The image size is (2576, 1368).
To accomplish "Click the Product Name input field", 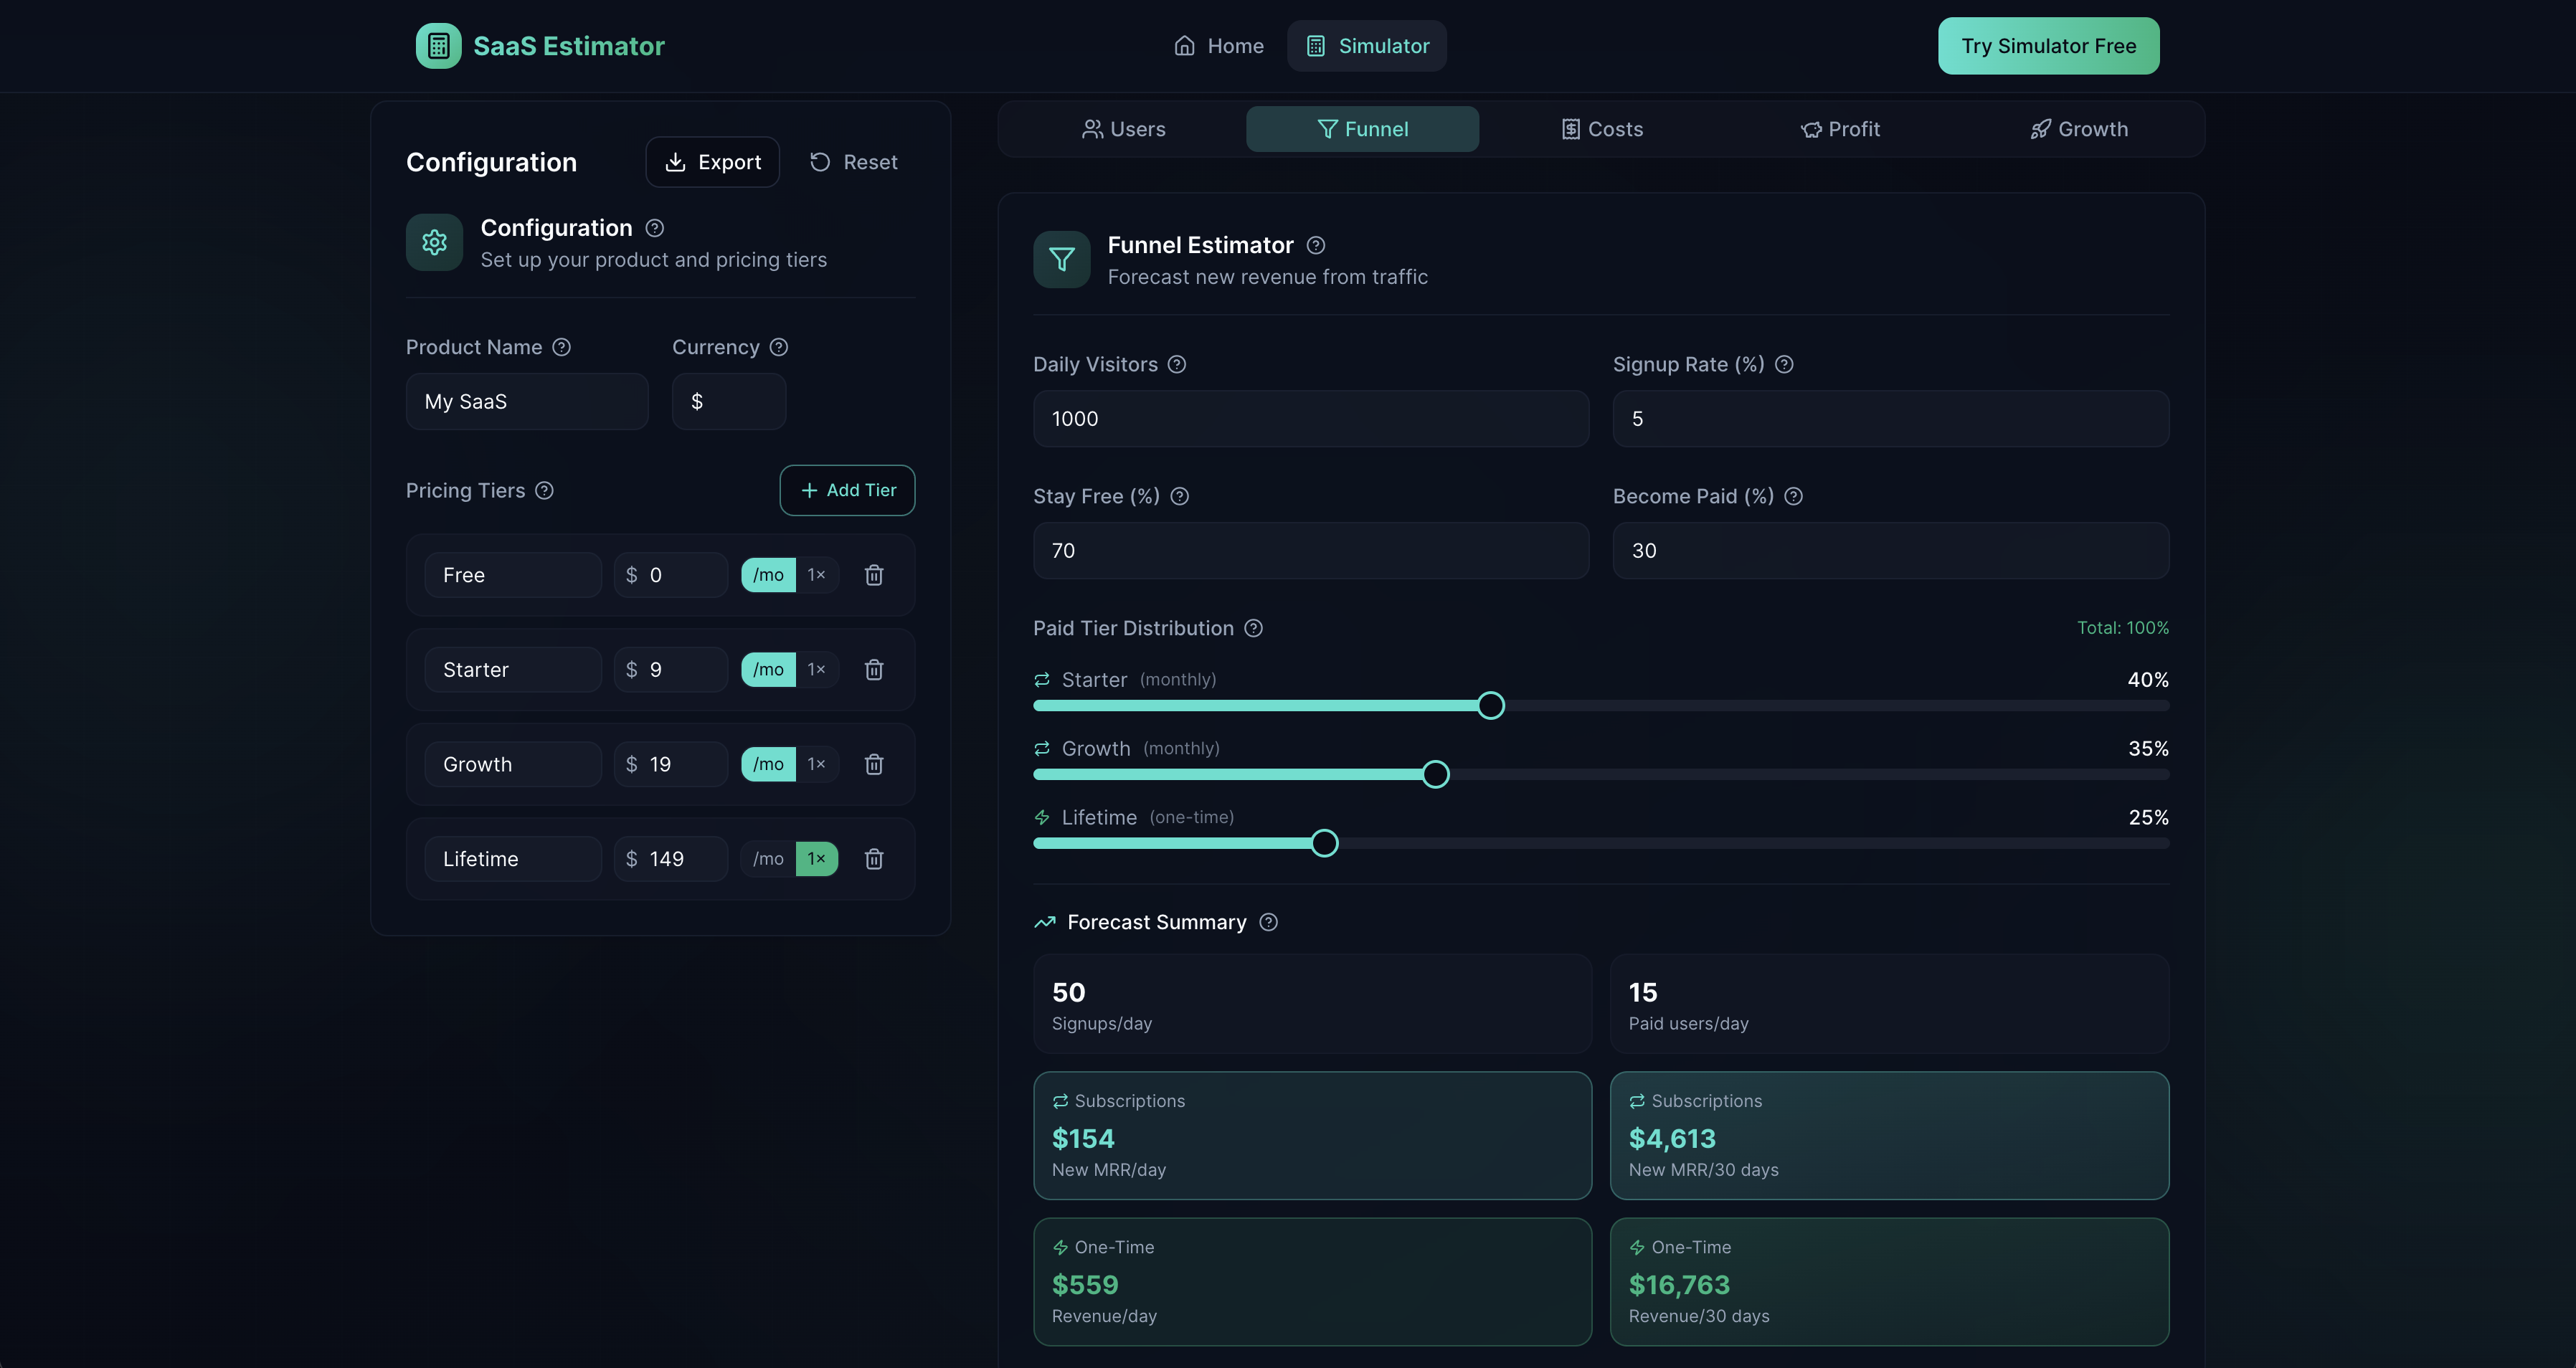I will [x=526, y=401].
